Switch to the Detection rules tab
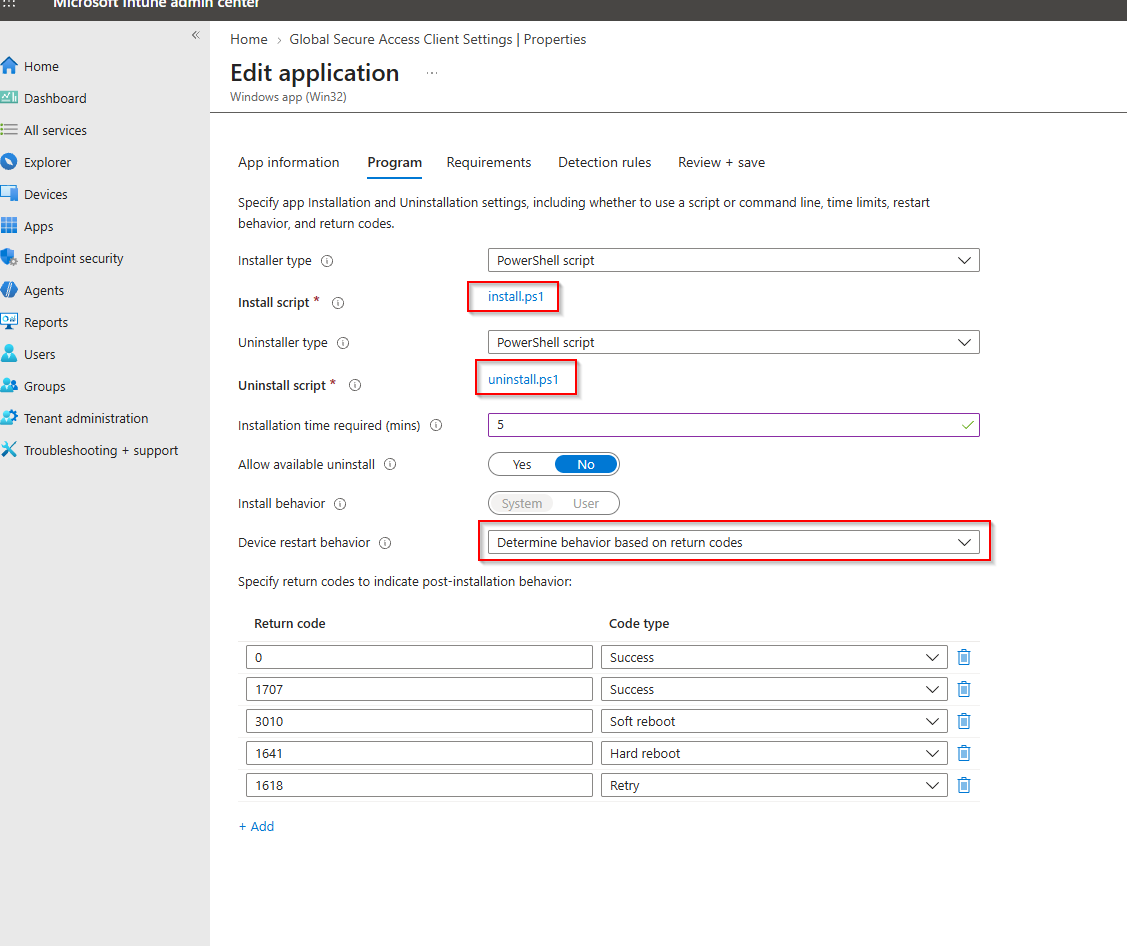 604,162
